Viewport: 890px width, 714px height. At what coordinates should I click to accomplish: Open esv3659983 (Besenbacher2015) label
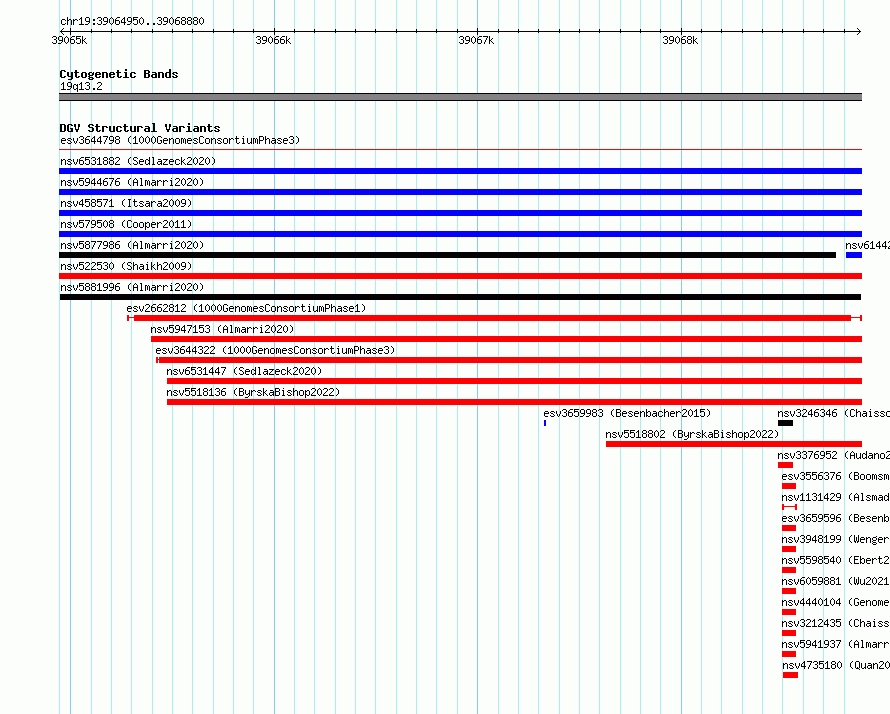[x=627, y=413]
